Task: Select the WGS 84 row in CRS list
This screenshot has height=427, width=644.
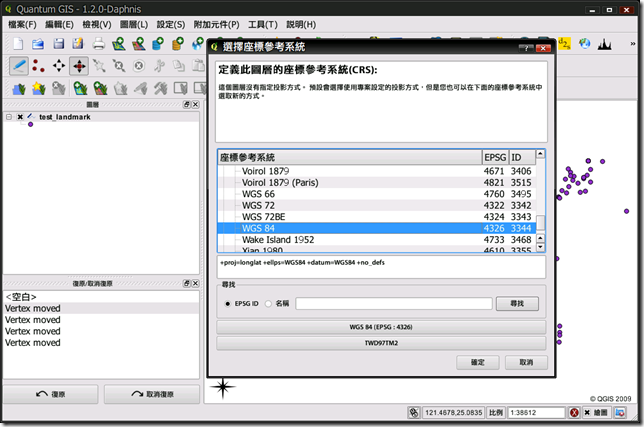Action: [377, 228]
